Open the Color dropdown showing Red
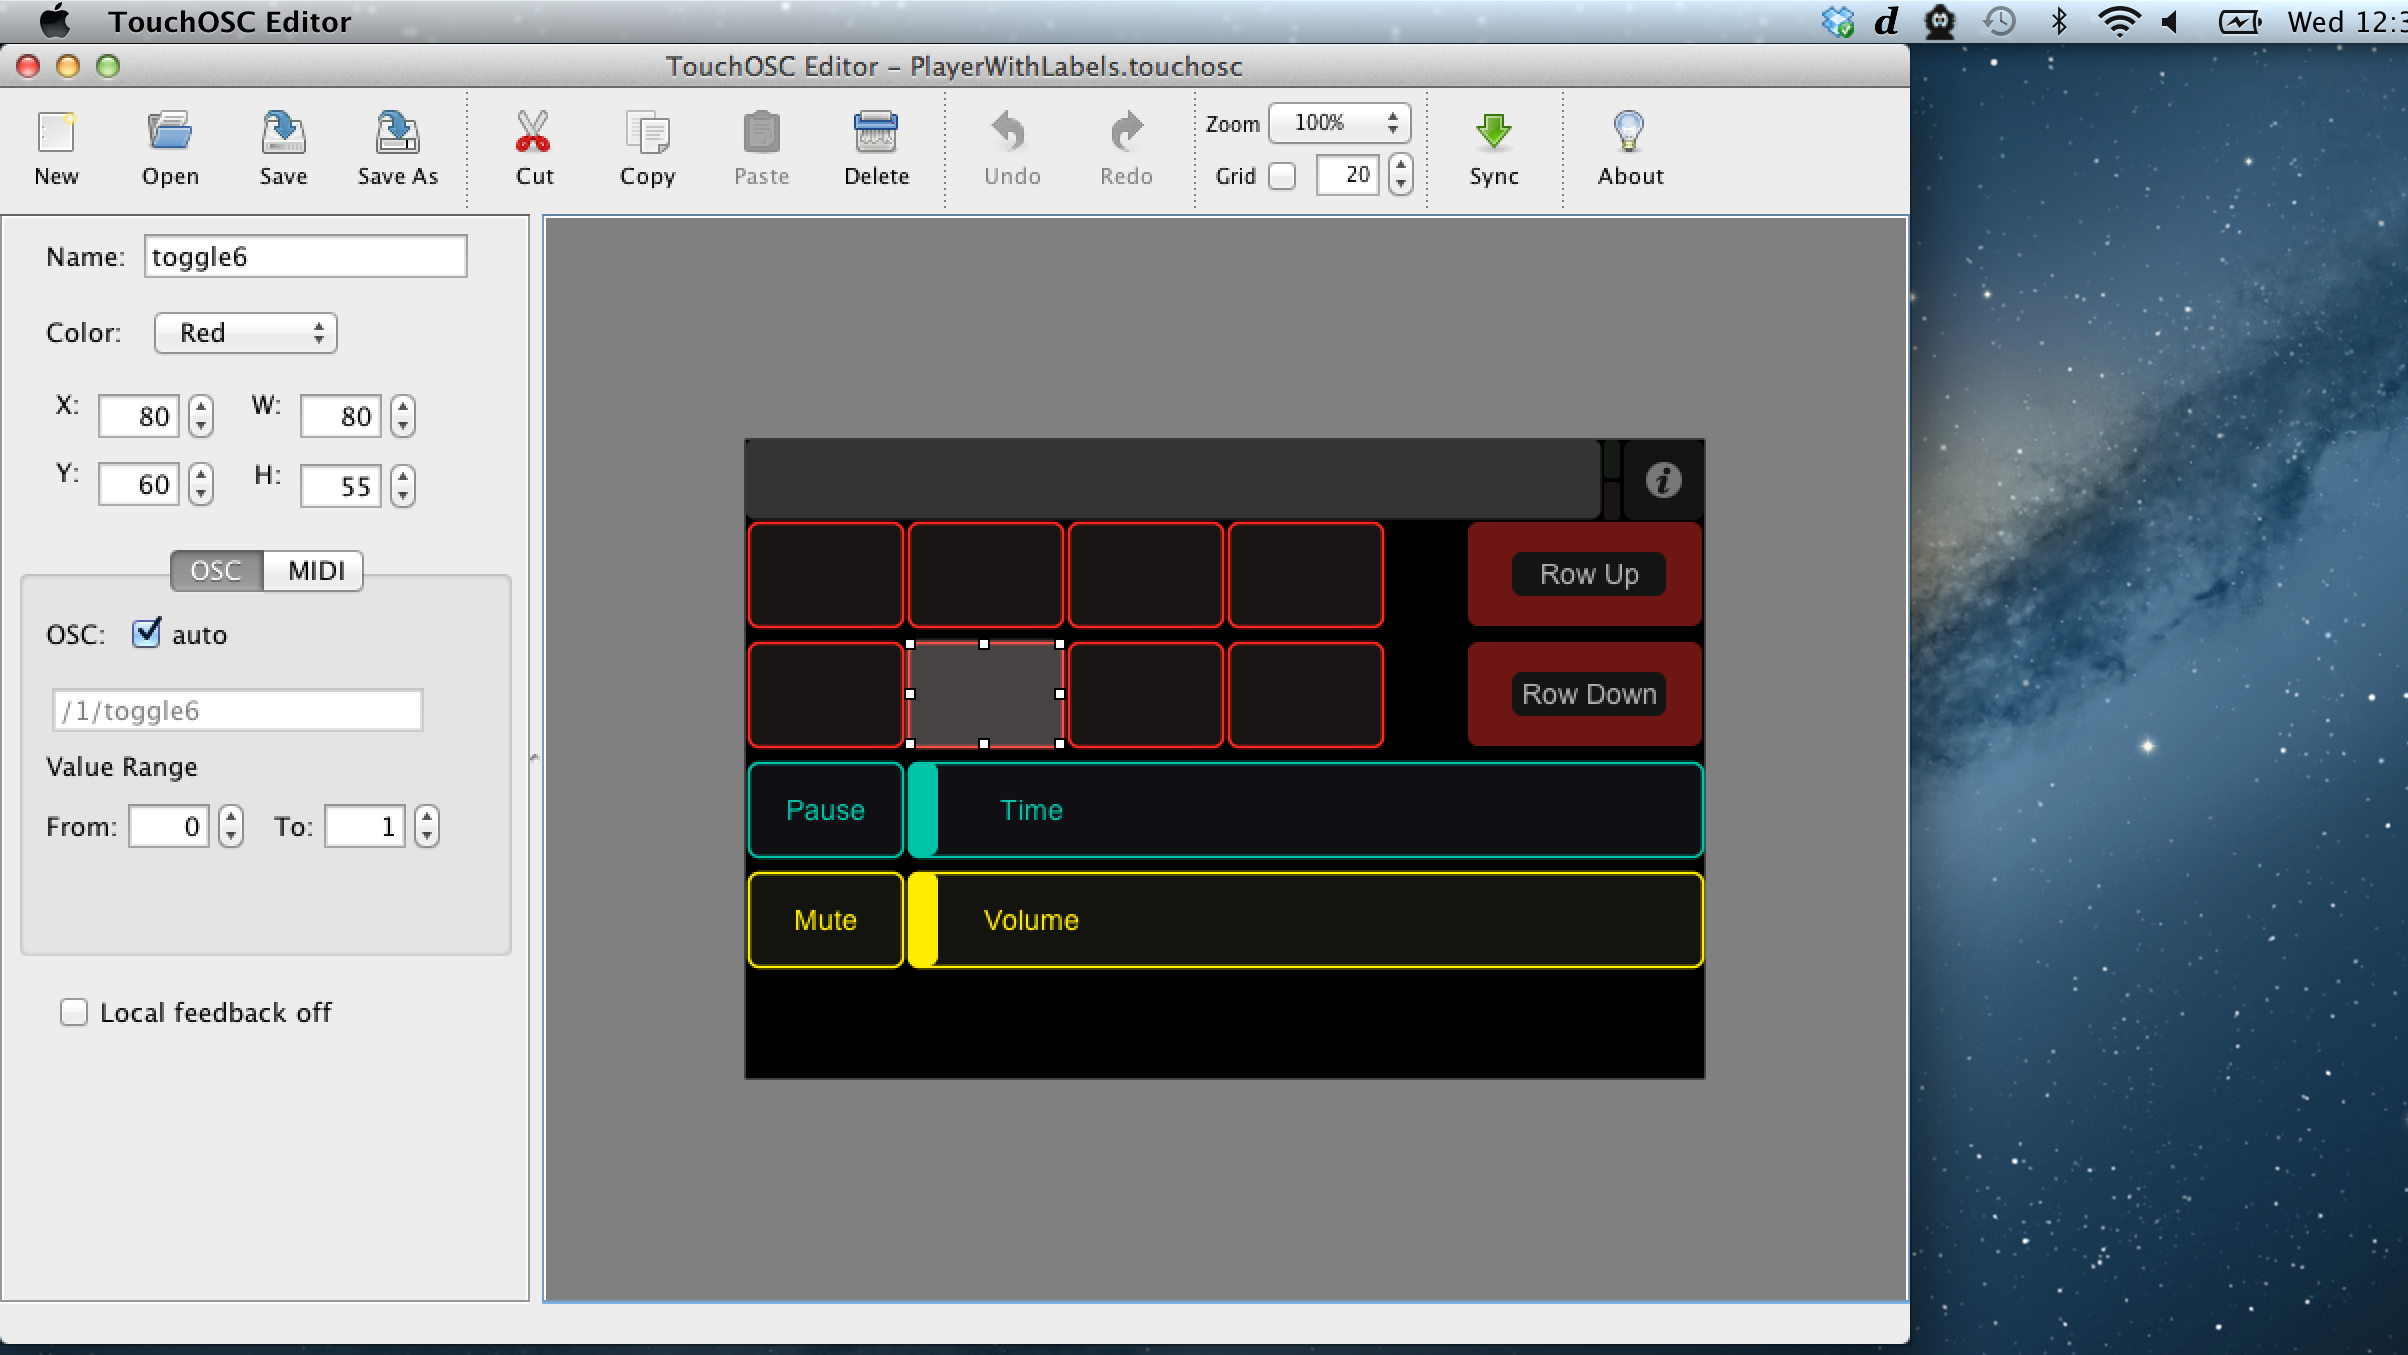Image resolution: width=2408 pixels, height=1355 pixels. click(x=246, y=333)
